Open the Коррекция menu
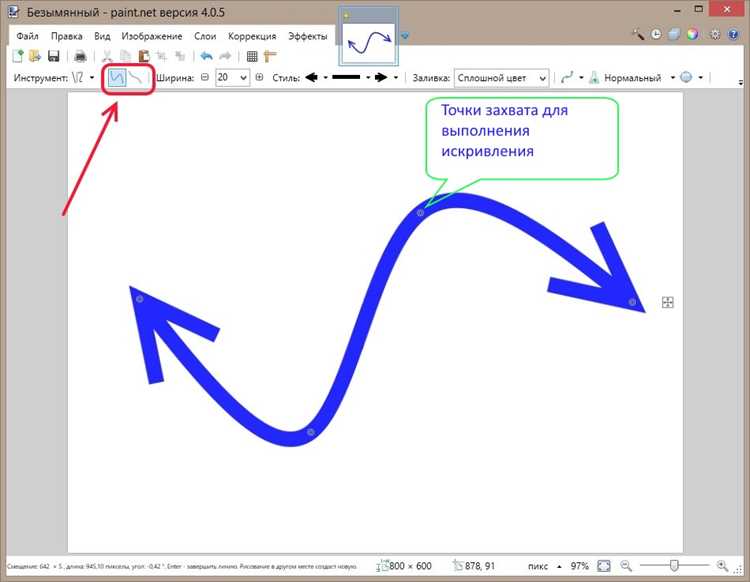The image size is (750, 582). click(252, 36)
